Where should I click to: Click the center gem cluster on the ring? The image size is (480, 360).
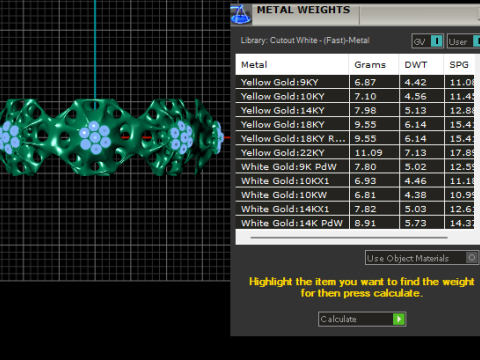coord(95,137)
